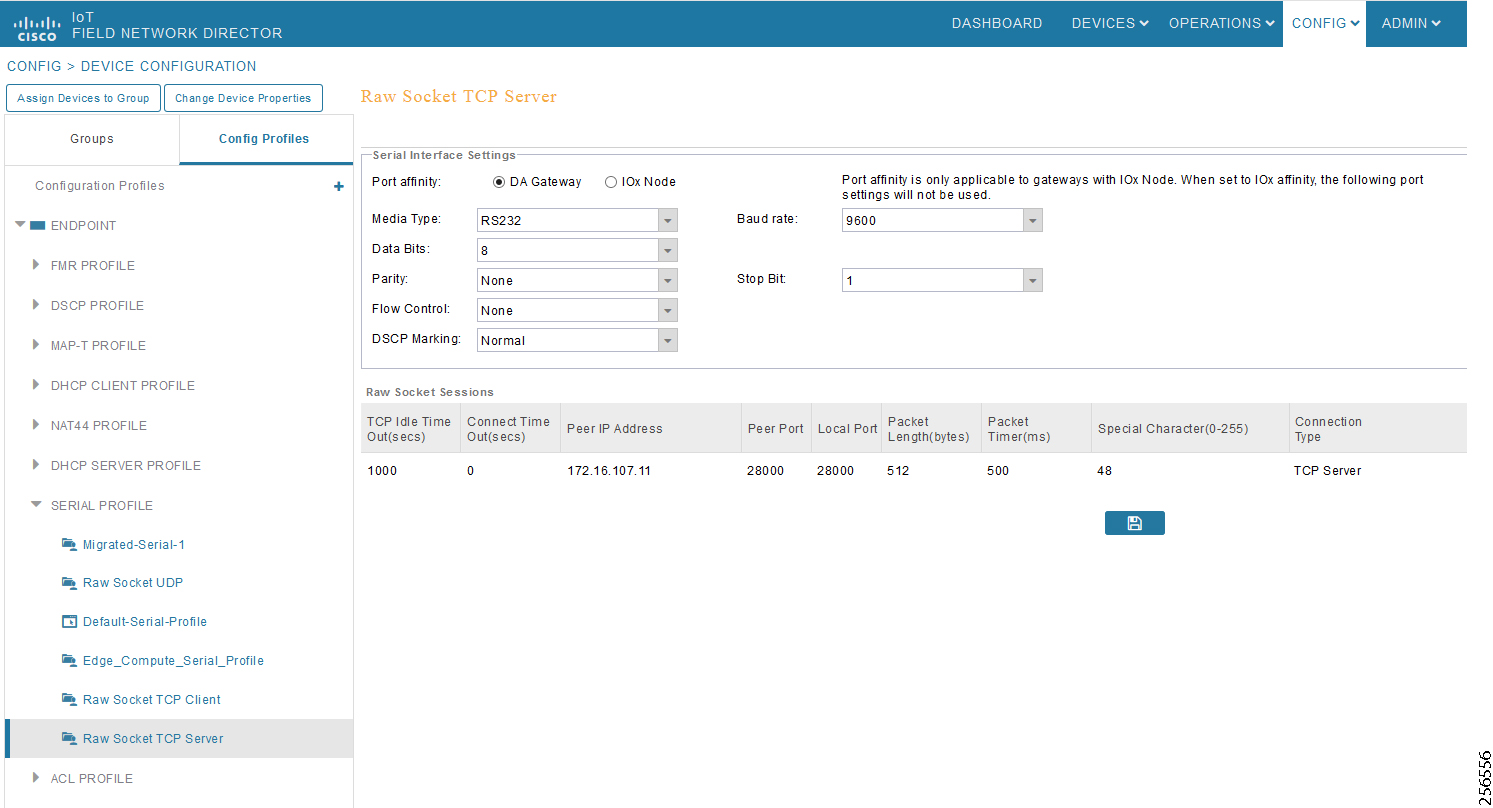Click Assign Devices to Group button
The width and height of the screenshot is (1493, 808).
[x=83, y=98]
